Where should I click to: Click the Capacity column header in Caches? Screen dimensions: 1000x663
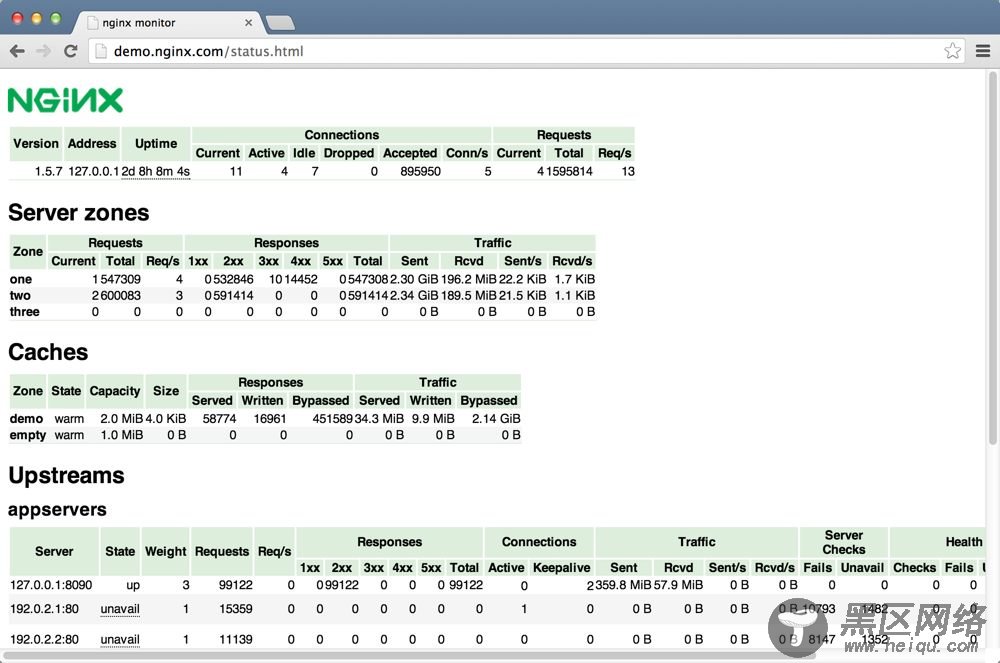click(115, 391)
